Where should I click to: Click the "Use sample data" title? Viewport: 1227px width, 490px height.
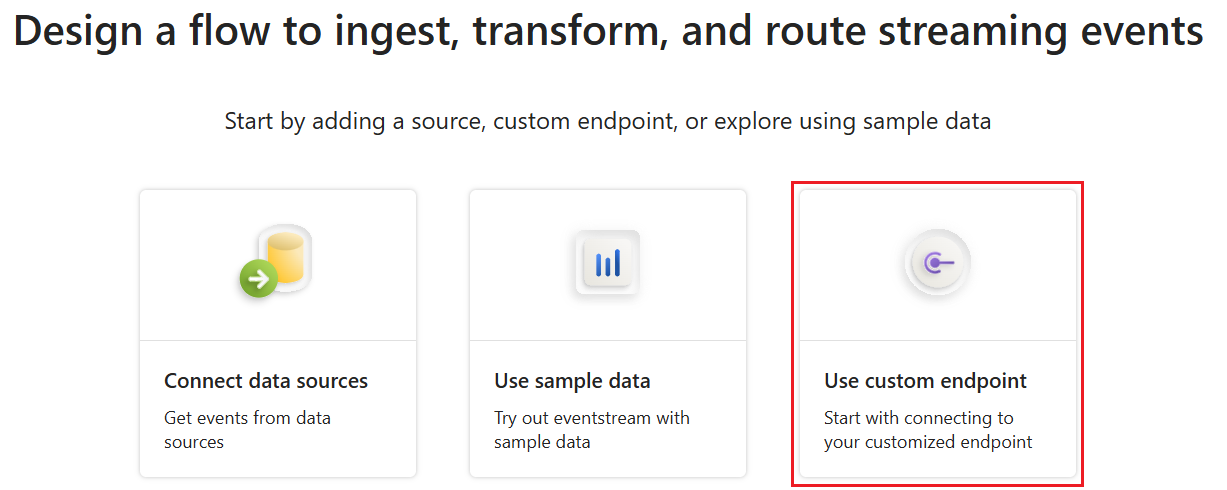pyautogui.click(x=572, y=381)
